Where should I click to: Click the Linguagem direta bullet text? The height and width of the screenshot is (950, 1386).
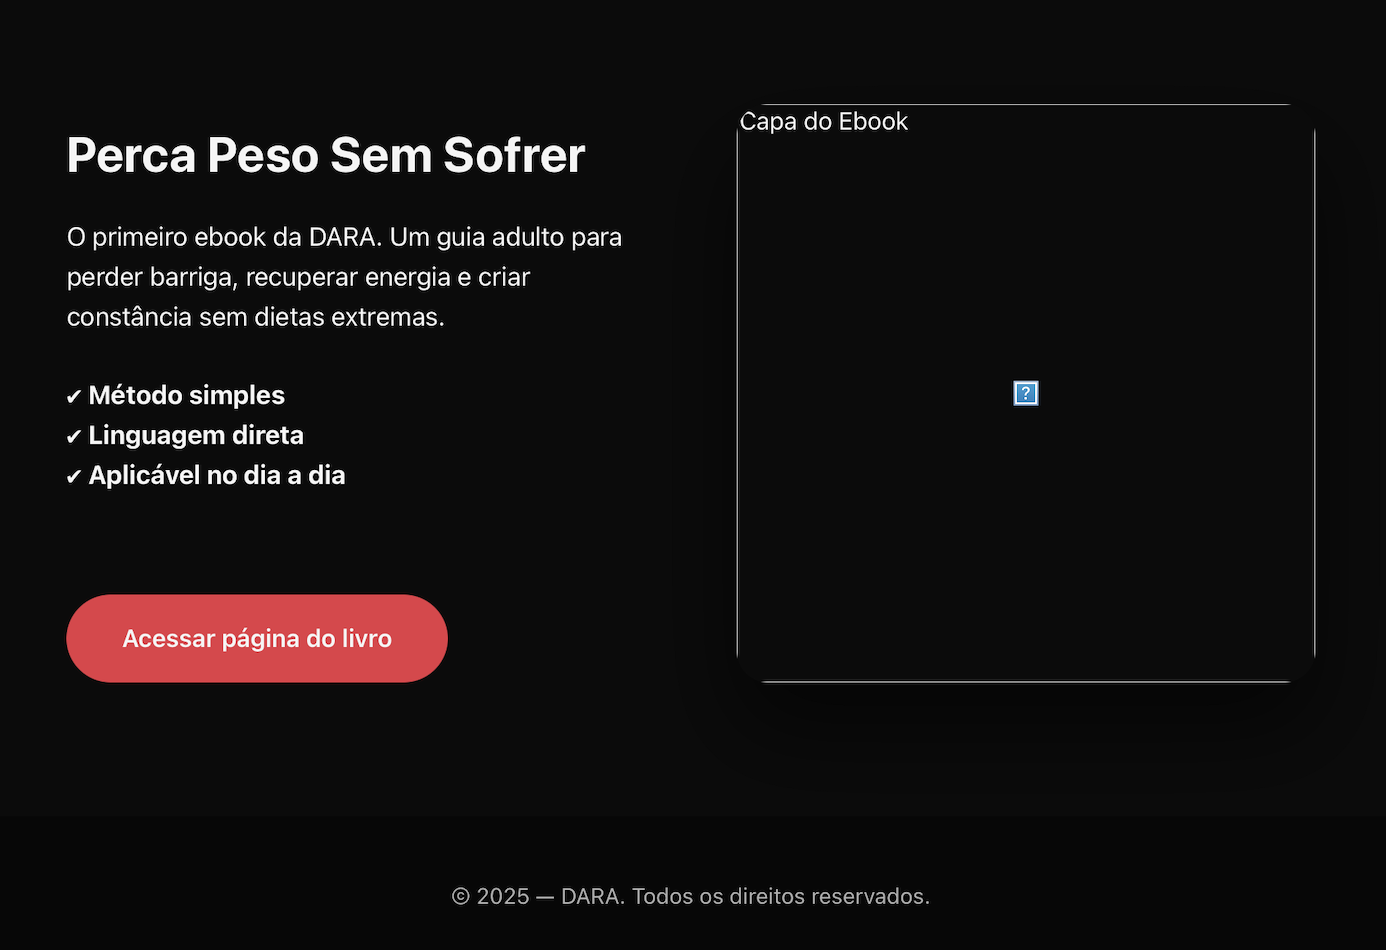pos(196,435)
